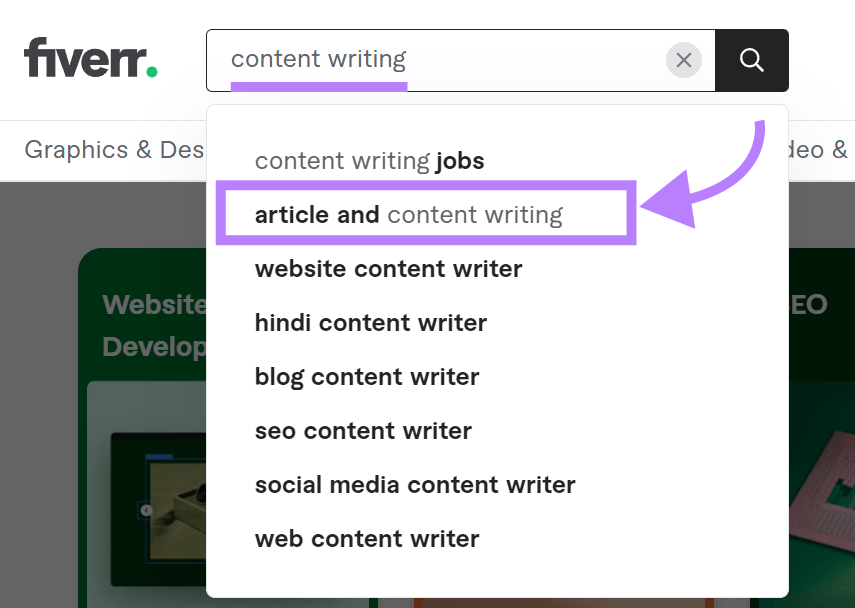Open the Video & Animation category
Viewport: 855px width, 608px height.
824,150
